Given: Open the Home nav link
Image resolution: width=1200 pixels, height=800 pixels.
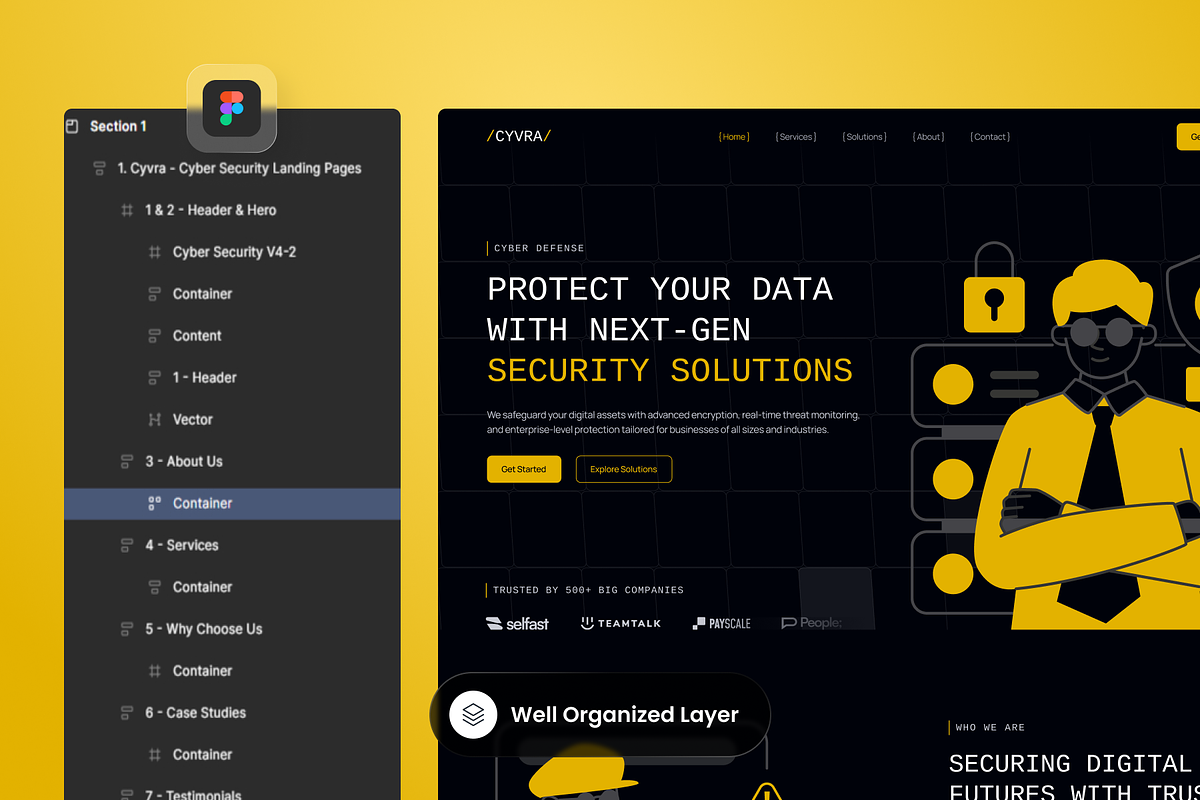Looking at the screenshot, I should pyautogui.click(x=734, y=137).
